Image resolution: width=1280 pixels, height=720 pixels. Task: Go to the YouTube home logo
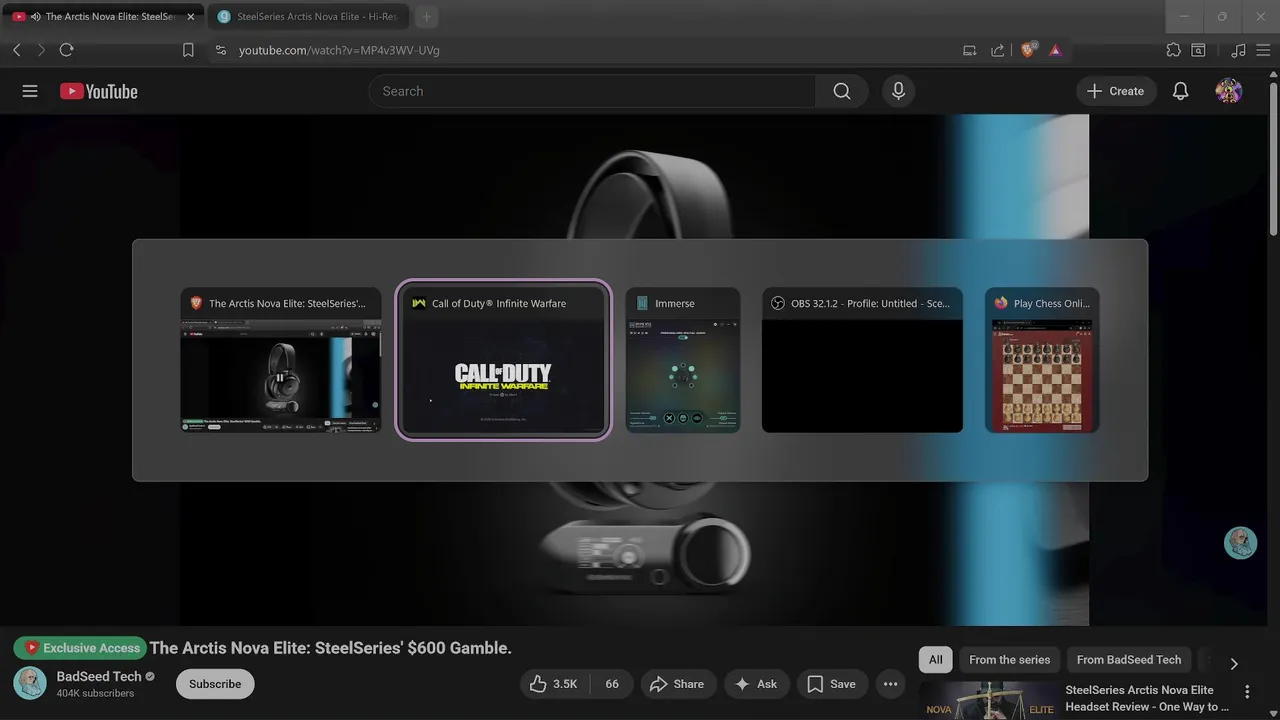pyautogui.click(x=98, y=91)
